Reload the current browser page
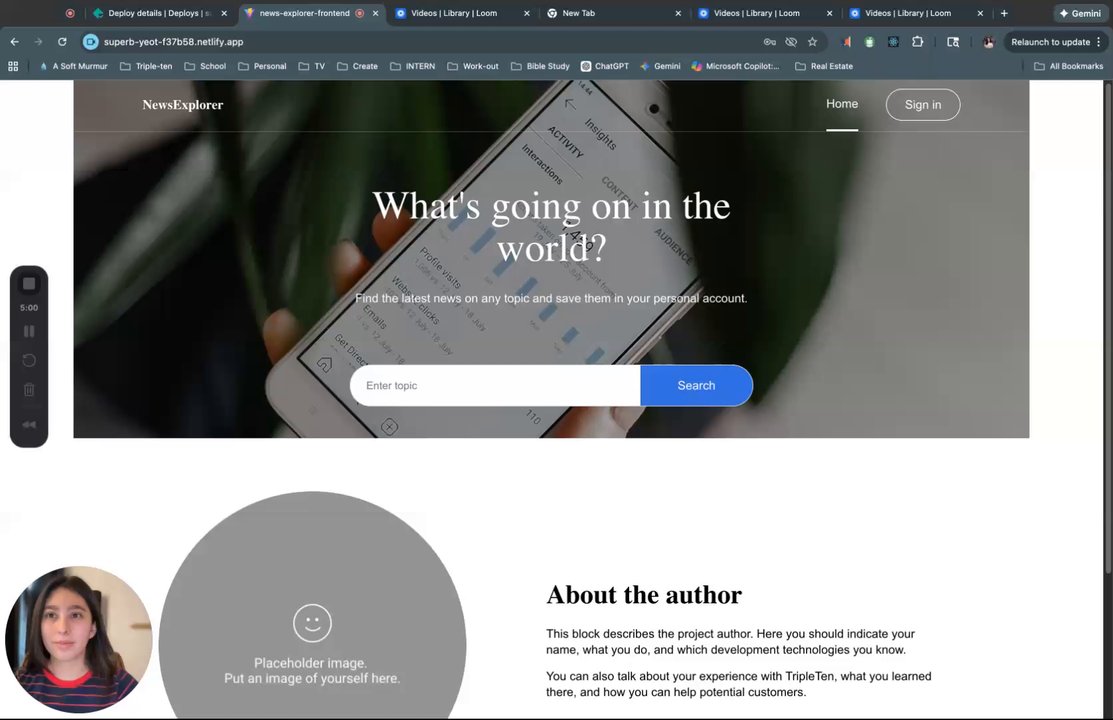Viewport: 1113px width, 720px height. point(62,42)
